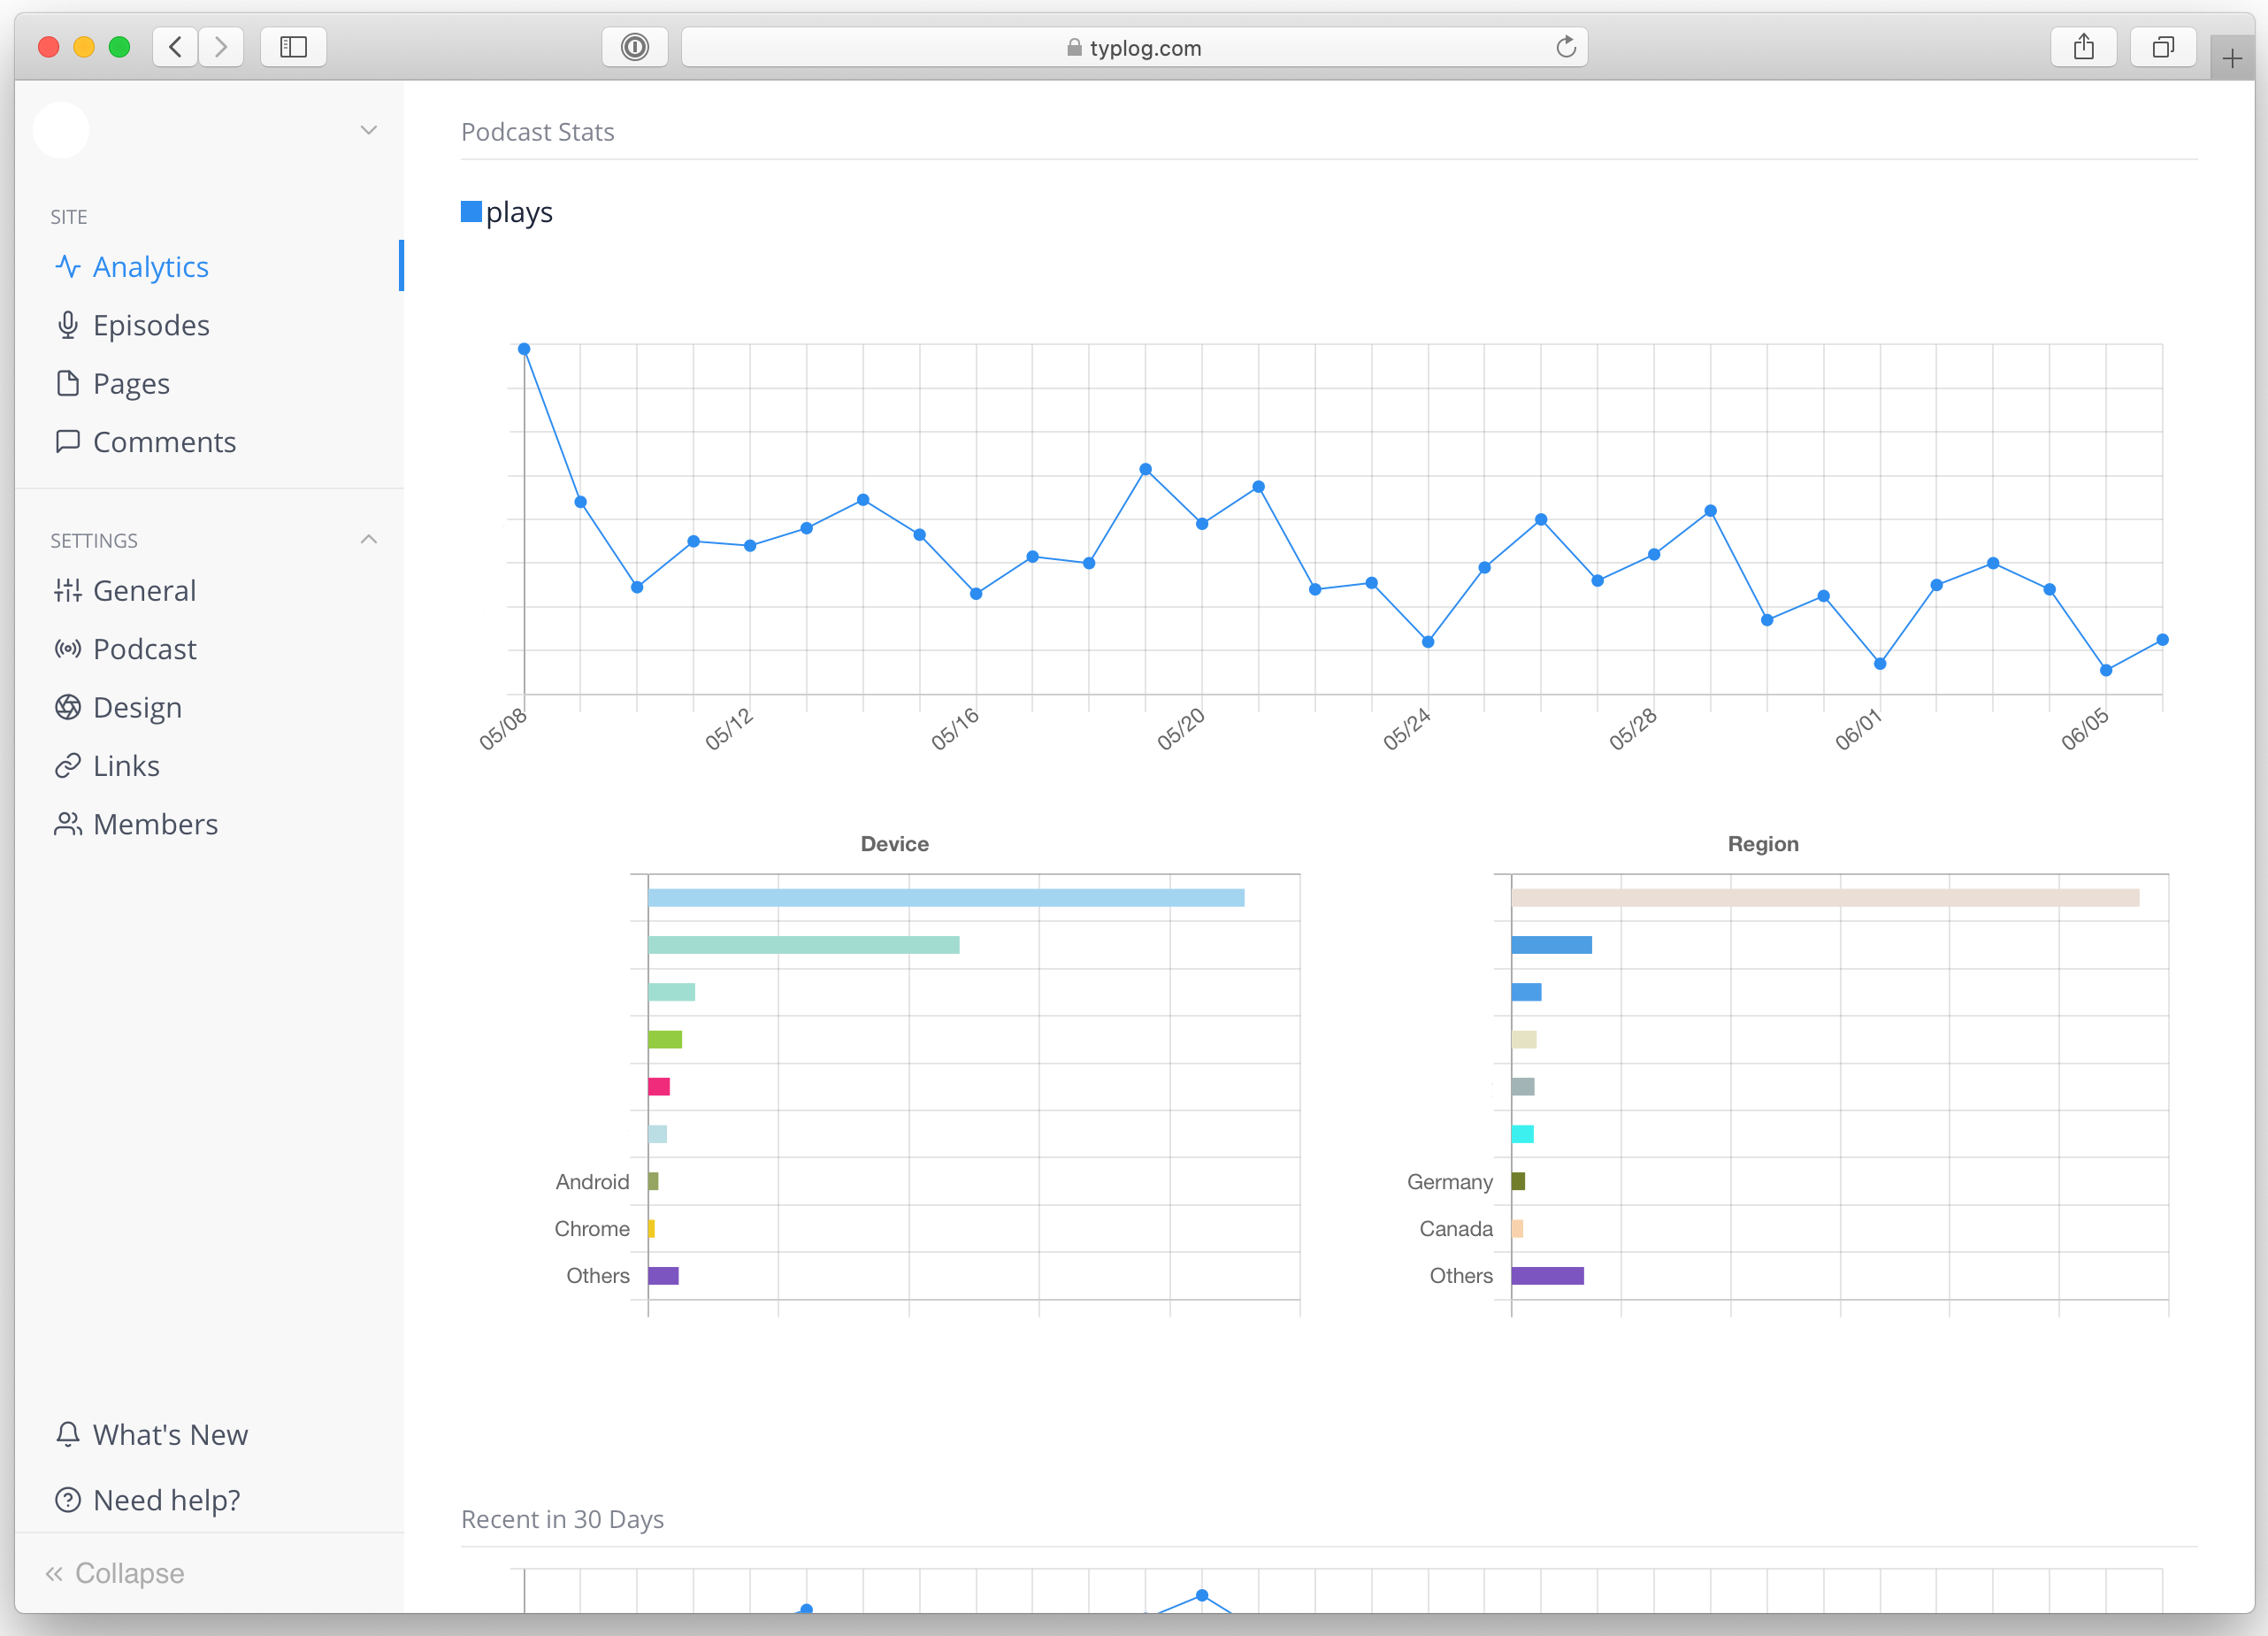2268x1636 pixels.
Task: Collapse the SETTINGS section chevron
Action: point(369,539)
